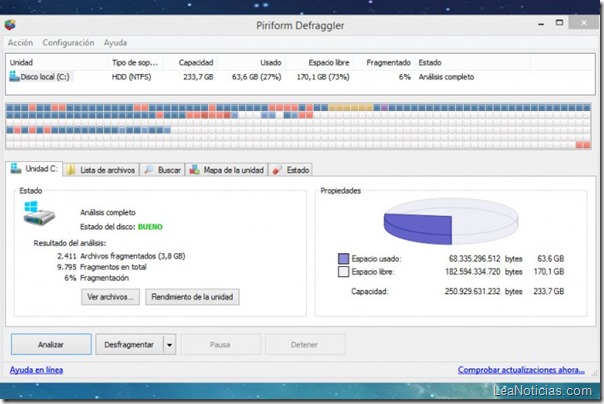Maximize the Defraggler window
Viewport: 604px width, 404px height.
click(559, 23)
